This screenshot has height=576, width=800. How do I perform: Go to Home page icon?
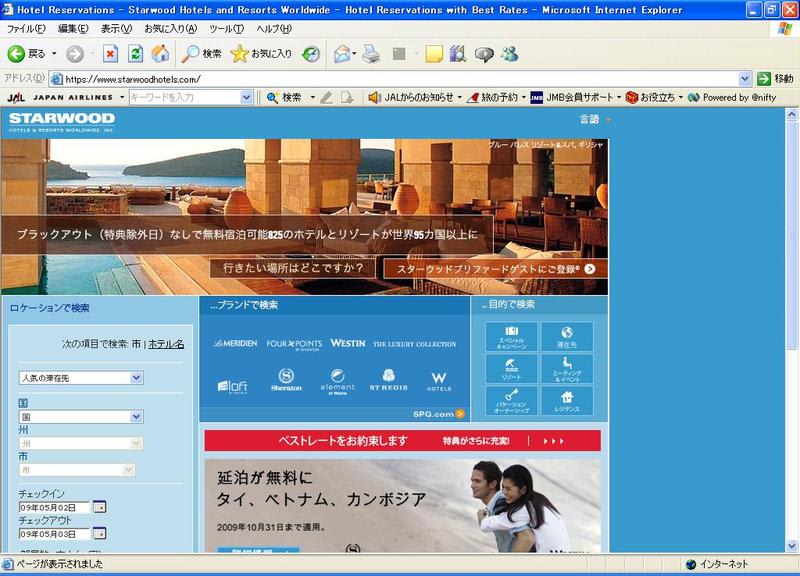tap(160, 54)
